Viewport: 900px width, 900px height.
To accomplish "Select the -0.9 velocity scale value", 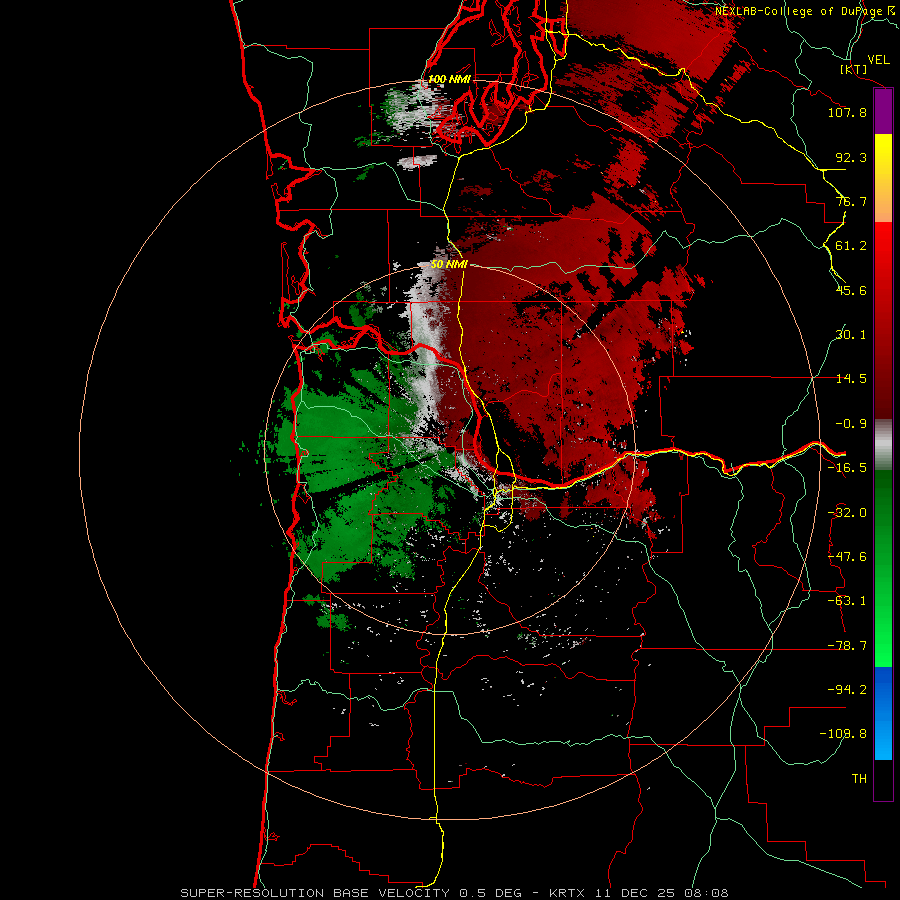I will (x=851, y=424).
